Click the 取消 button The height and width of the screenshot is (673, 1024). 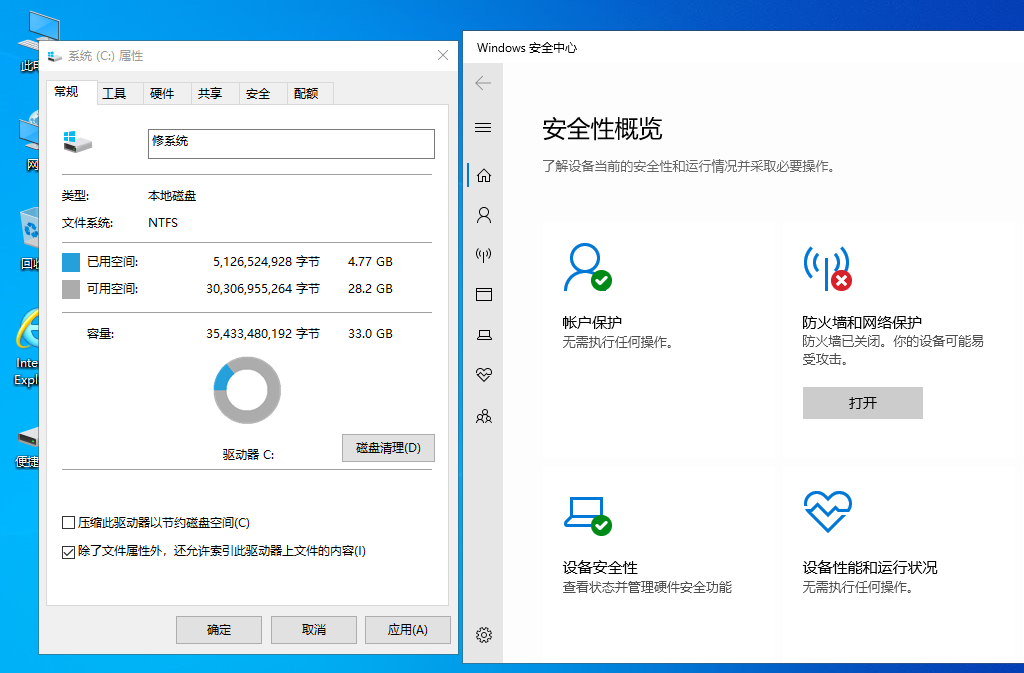313,630
